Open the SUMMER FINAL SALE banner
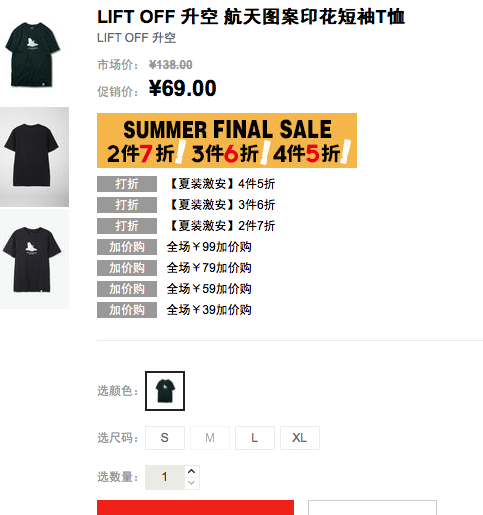 click(227, 140)
